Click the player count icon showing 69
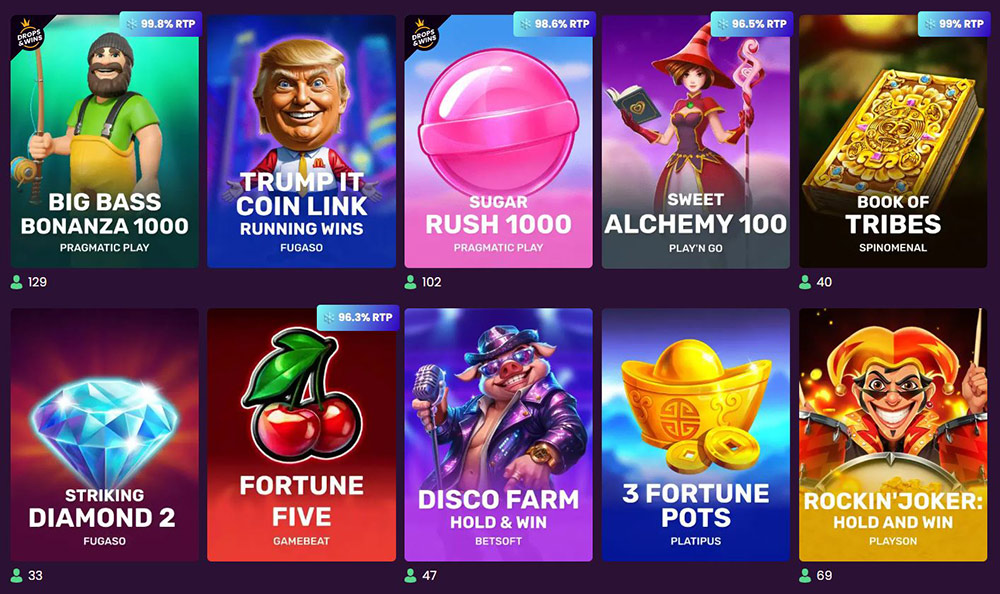The width and height of the screenshot is (1000, 594). pos(805,575)
